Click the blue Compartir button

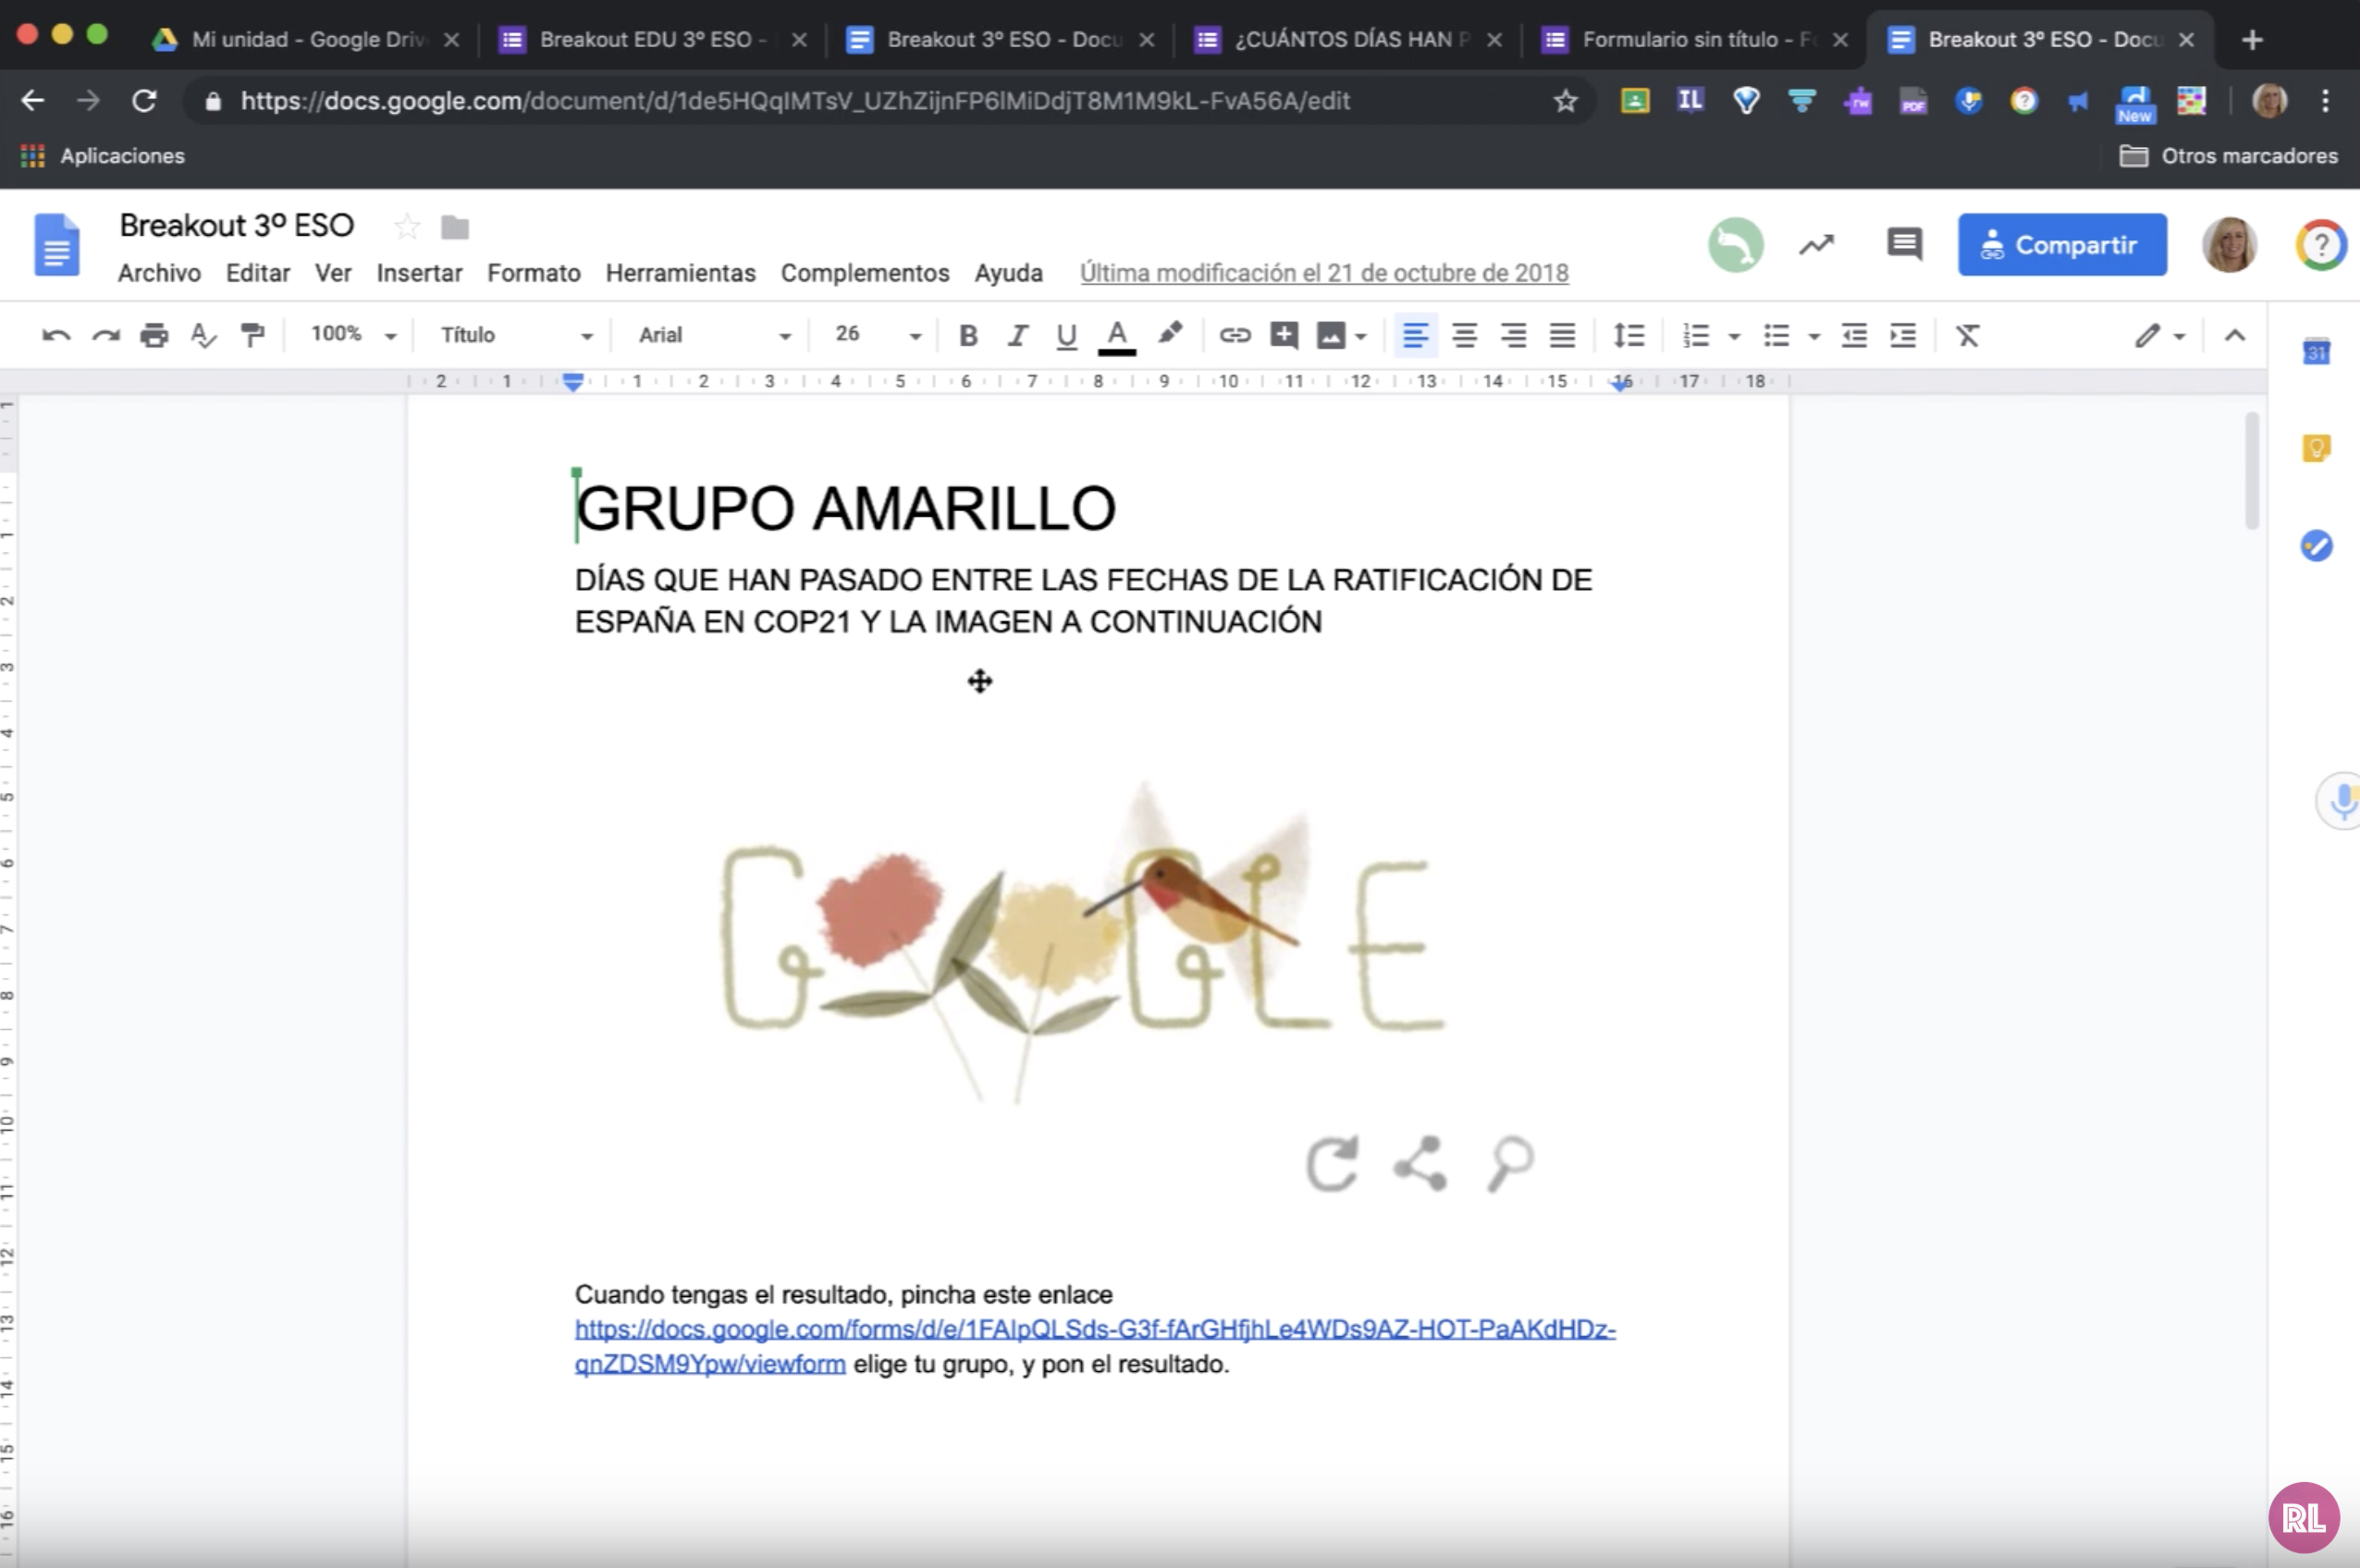click(2062, 245)
